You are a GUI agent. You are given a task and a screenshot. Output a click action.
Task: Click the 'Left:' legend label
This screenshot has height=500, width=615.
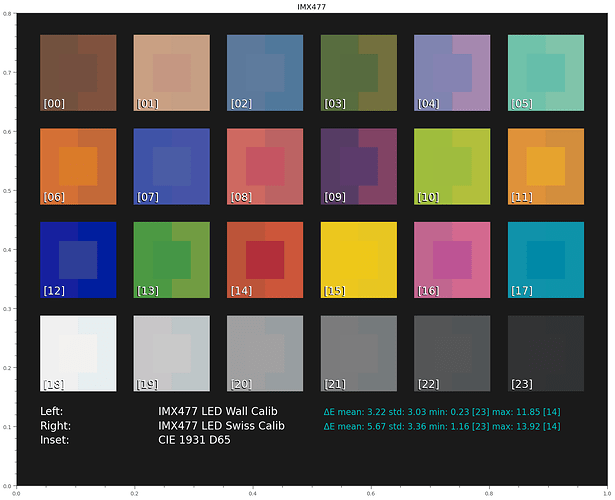51,411
